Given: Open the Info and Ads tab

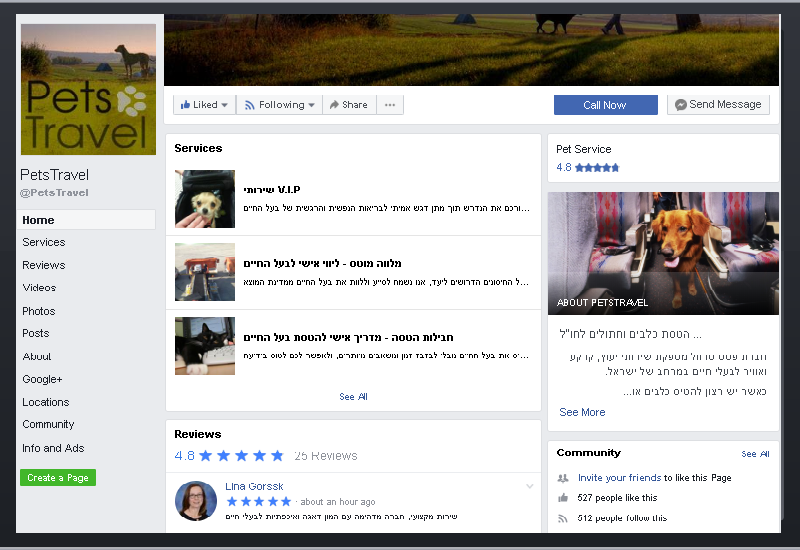Looking at the screenshot, I should [53, 448].
